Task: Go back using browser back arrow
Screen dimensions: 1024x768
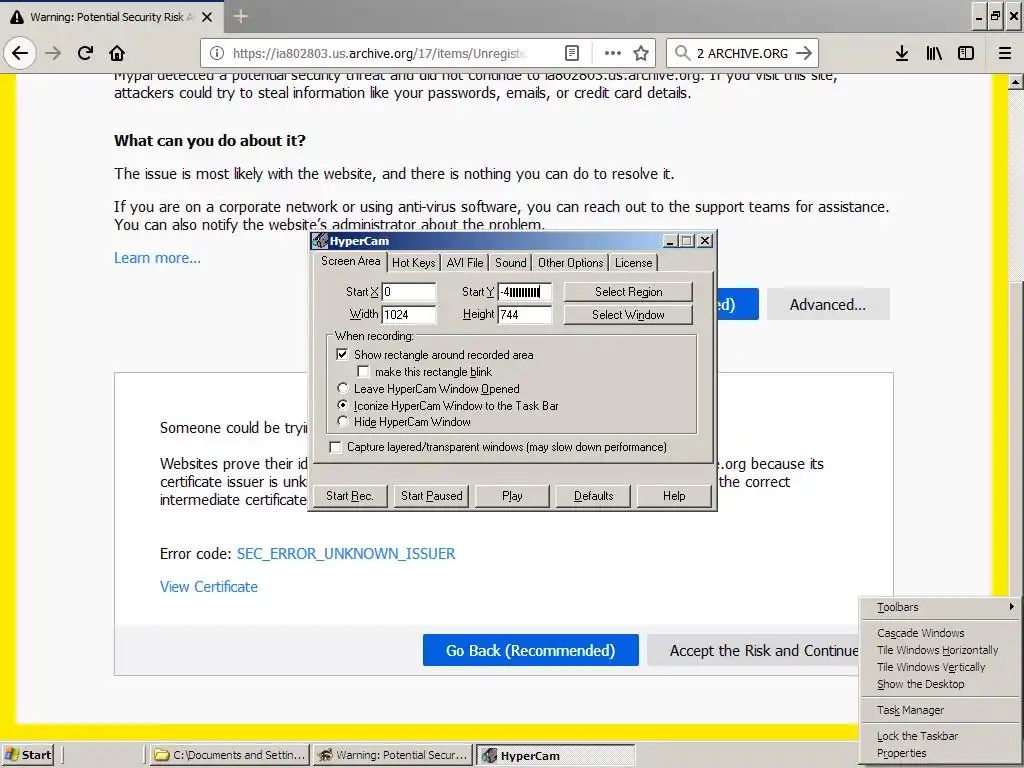Action: [x=20, y=53]
